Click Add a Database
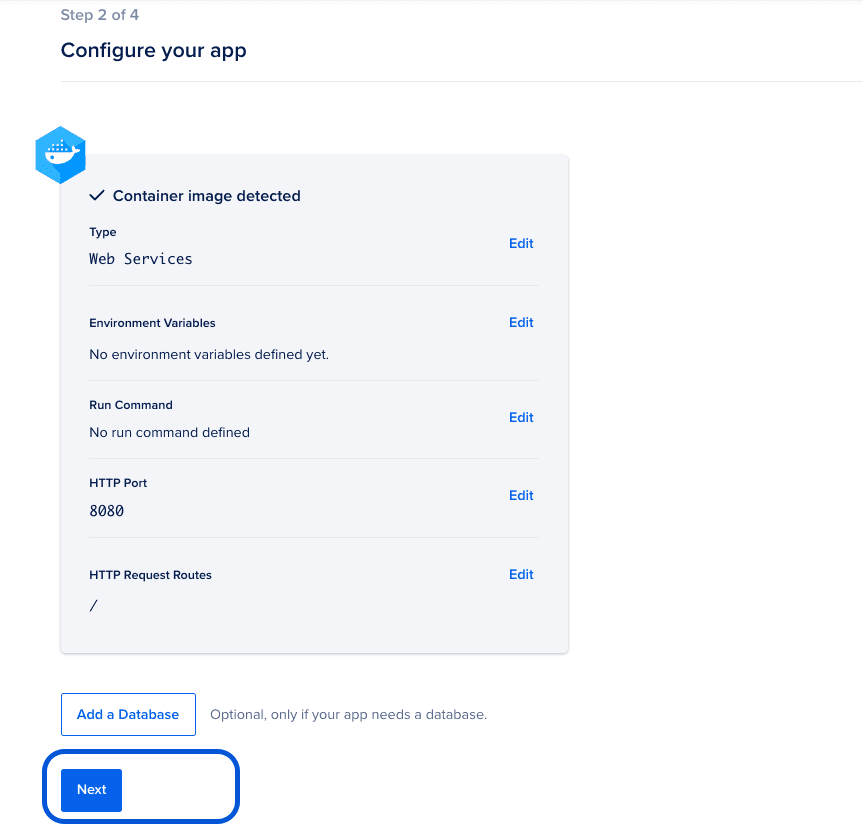862x824 pixels. point(128,714)
